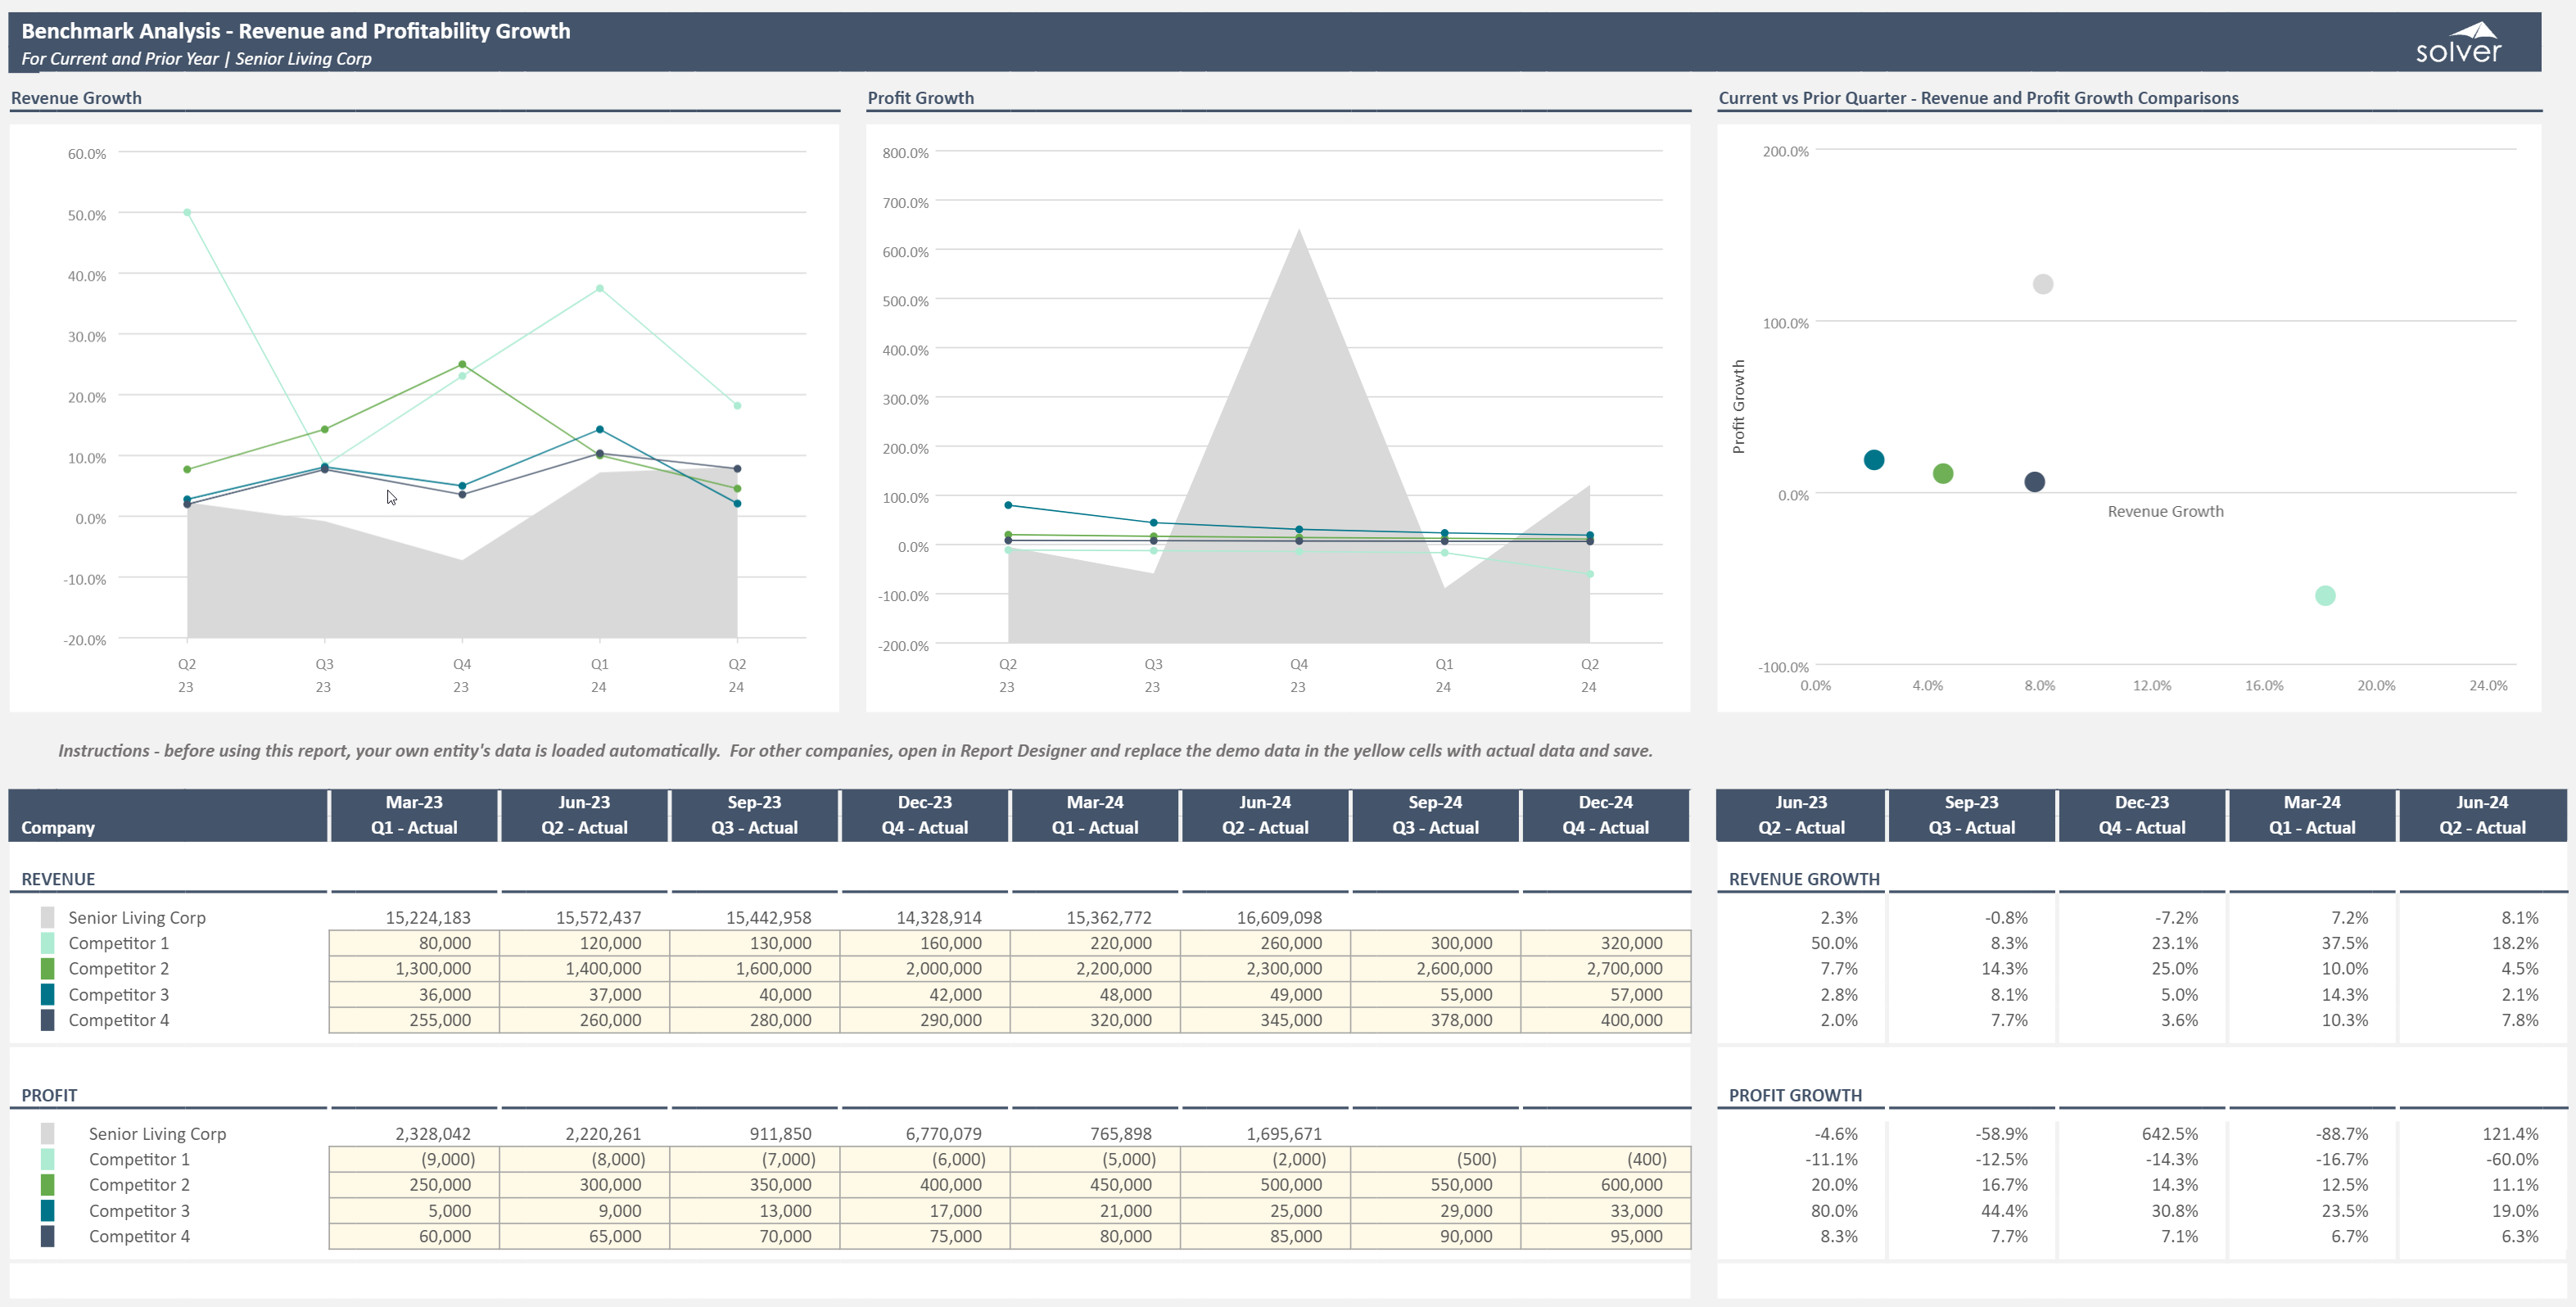Select Competitor 4 Jun-24 revenue cell 345,000
The width and height of the screenshot is (2576, 1307).
(x=1265, y=1020)
